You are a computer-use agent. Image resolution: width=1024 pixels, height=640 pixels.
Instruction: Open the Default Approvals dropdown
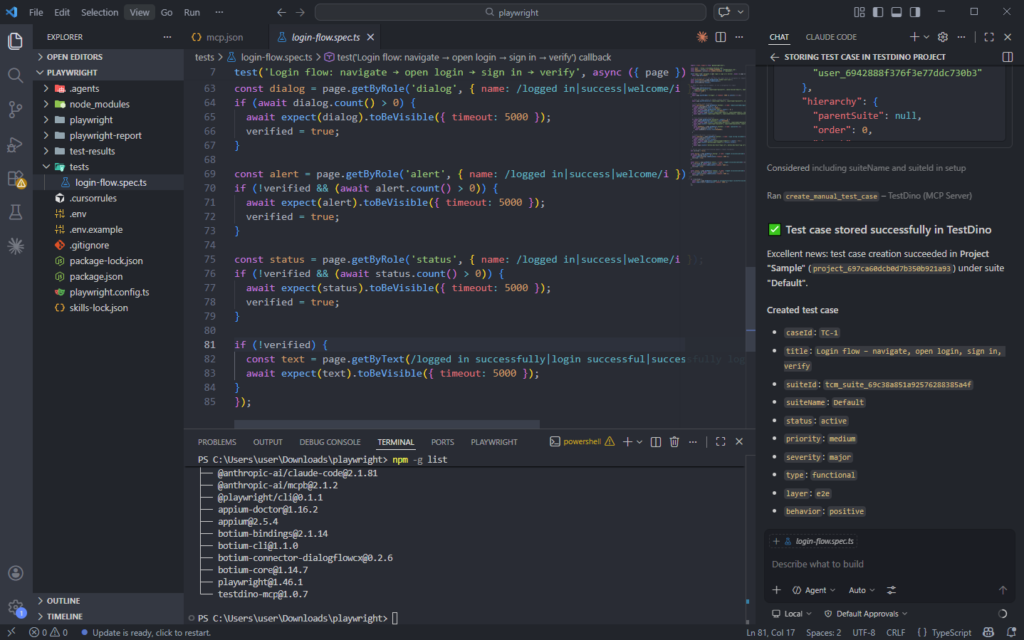(x=867, y=613)
